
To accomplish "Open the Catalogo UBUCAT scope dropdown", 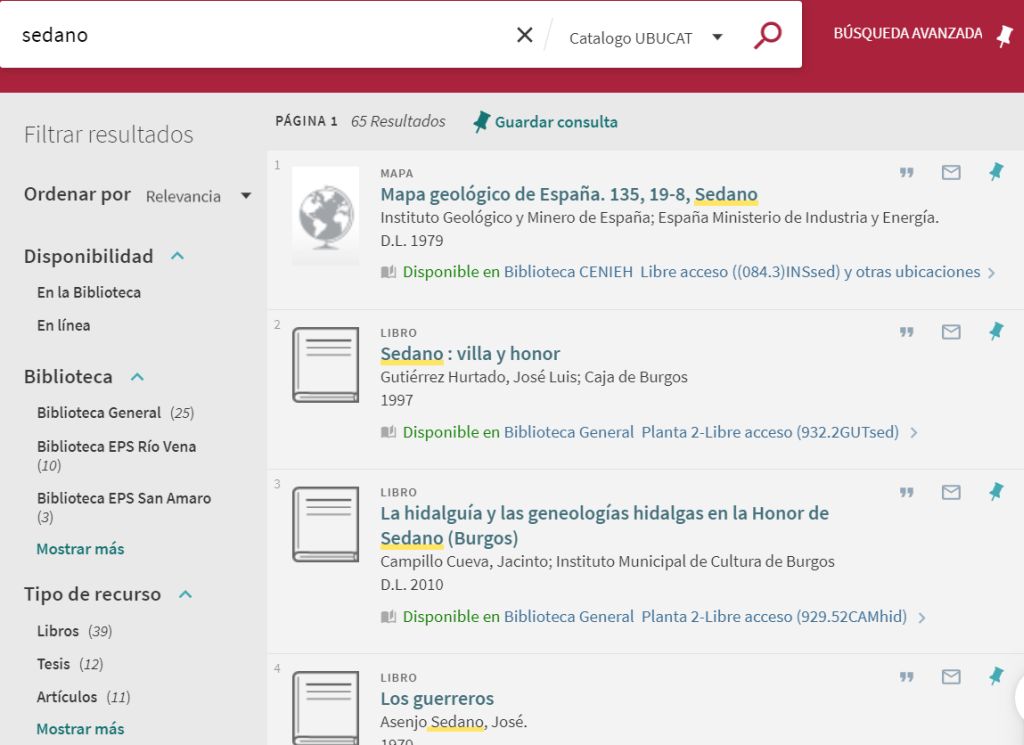I will point(645,38).
